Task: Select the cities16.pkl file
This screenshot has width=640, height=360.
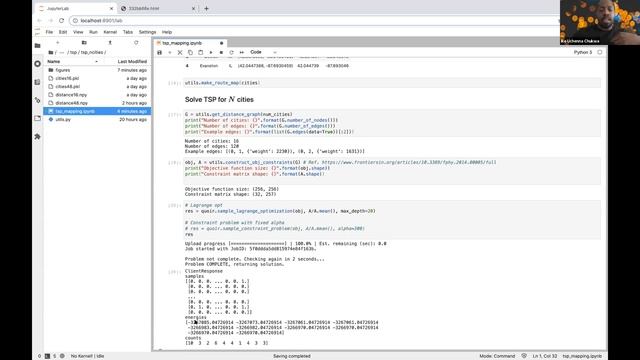Action: point(97,78)
